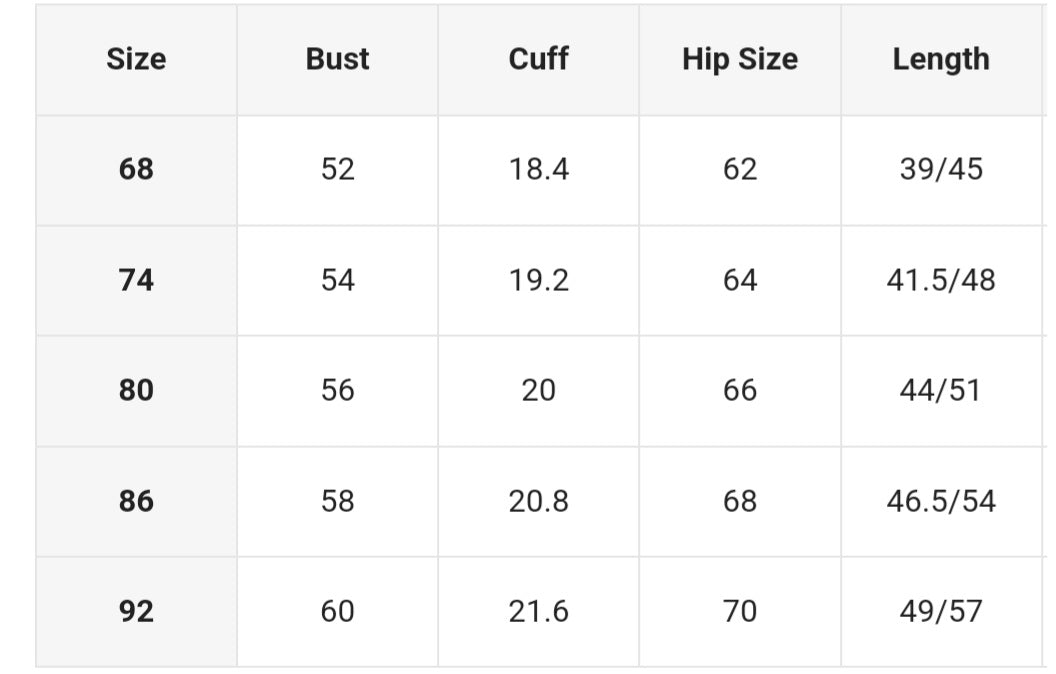Click the Hip Size value 70 cell

point(739,611)
